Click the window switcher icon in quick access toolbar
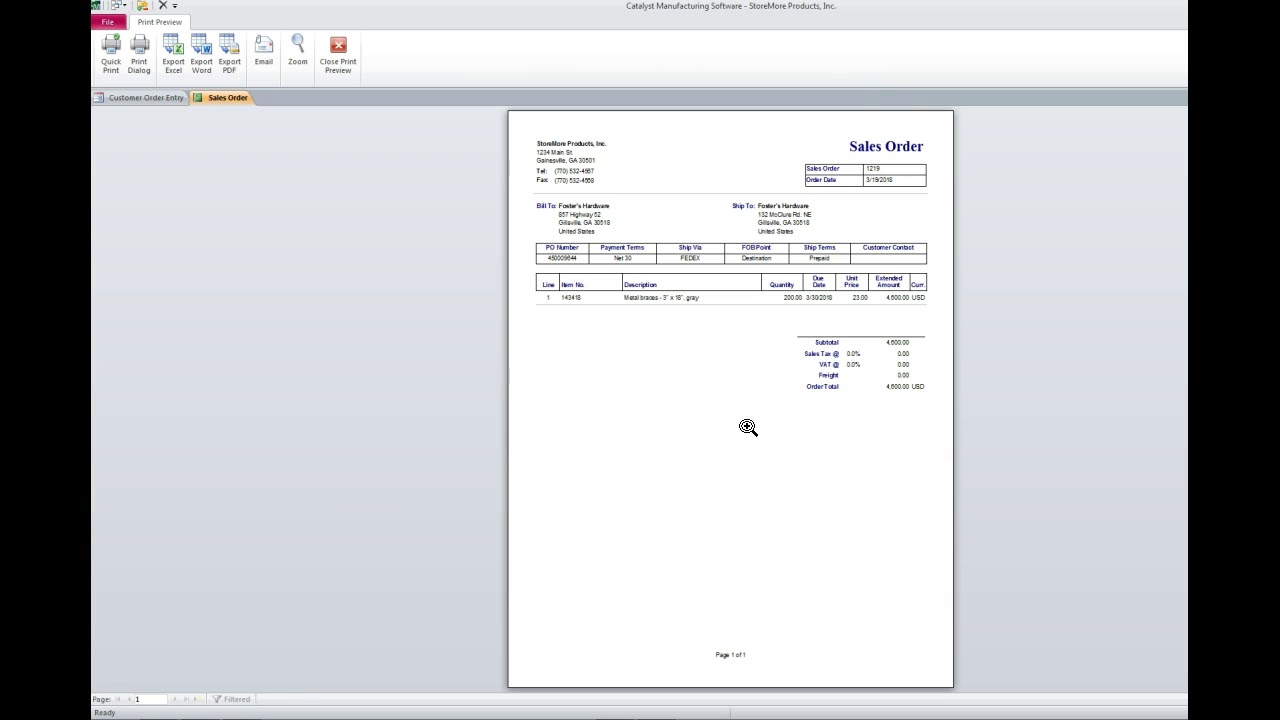The image size is (1280, 720). (117, 5)
